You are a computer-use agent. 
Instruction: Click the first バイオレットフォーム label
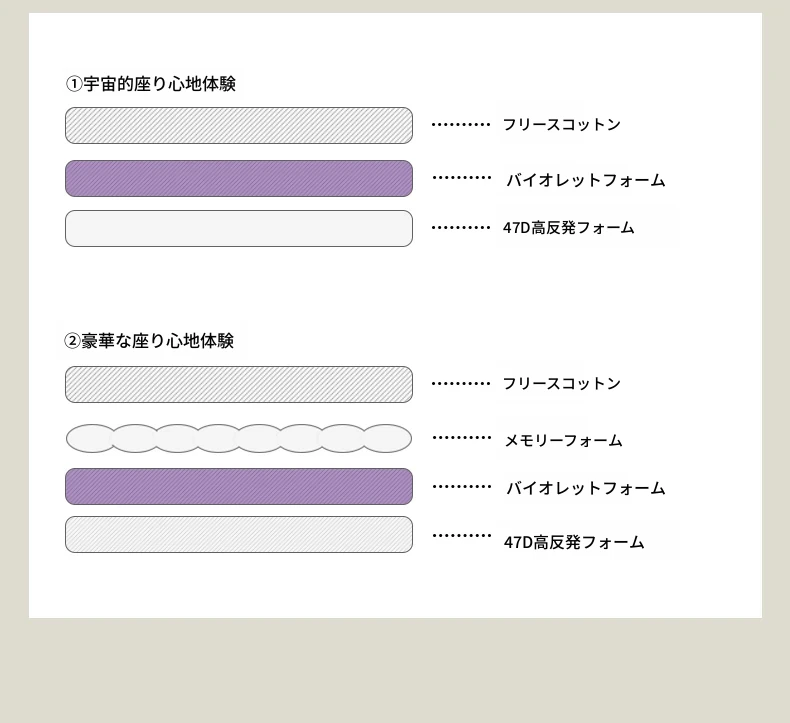(x=585, y=180)
